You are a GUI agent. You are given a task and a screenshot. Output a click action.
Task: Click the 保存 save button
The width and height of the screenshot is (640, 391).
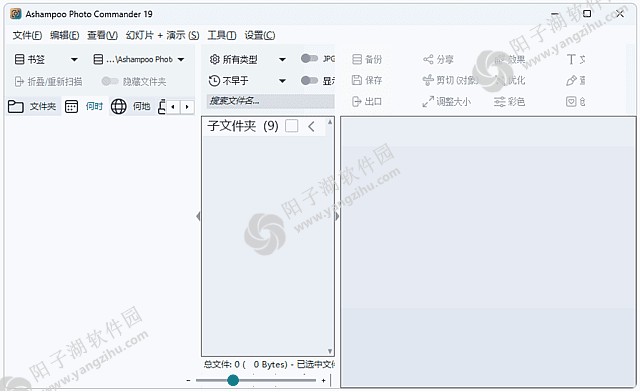click(x=367, y=80)
